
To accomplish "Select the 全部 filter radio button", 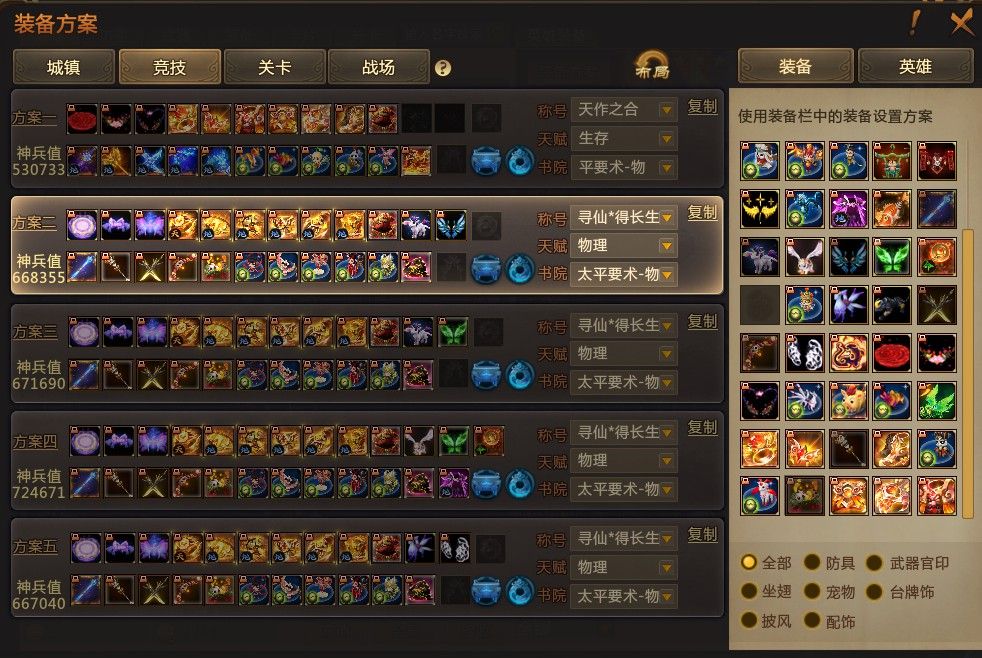I will 748,562.
